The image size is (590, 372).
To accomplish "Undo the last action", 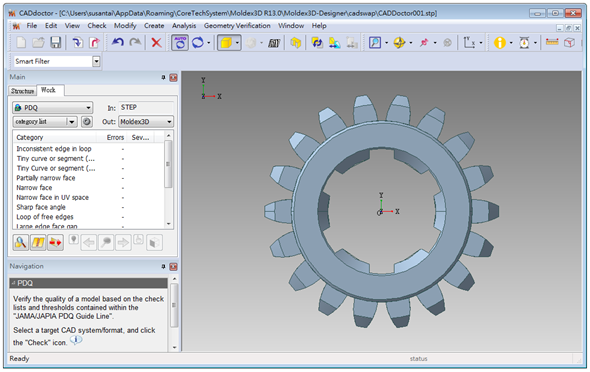I will tap(117, 43).
